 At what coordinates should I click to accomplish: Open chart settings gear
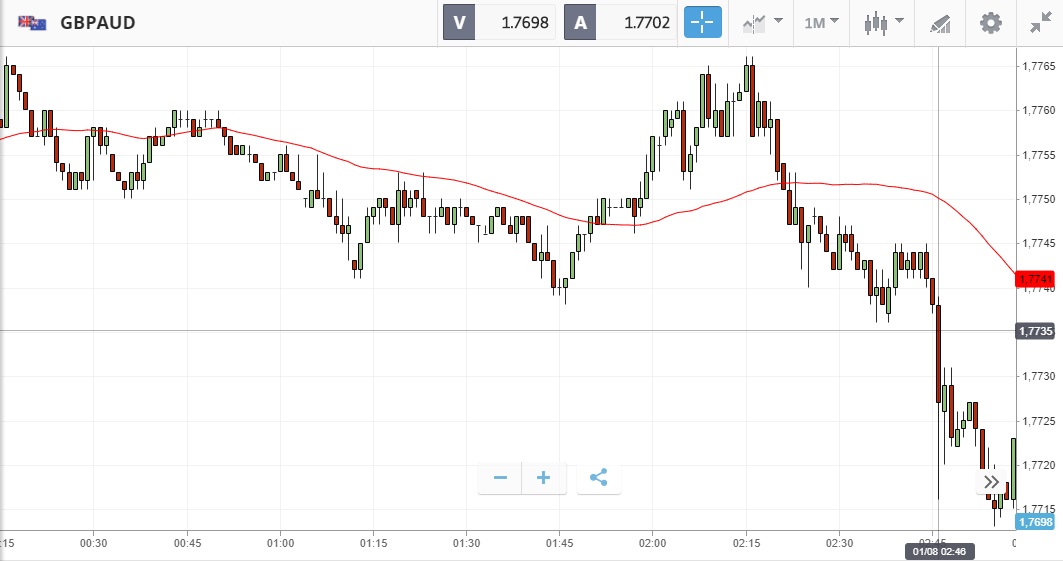990,22
